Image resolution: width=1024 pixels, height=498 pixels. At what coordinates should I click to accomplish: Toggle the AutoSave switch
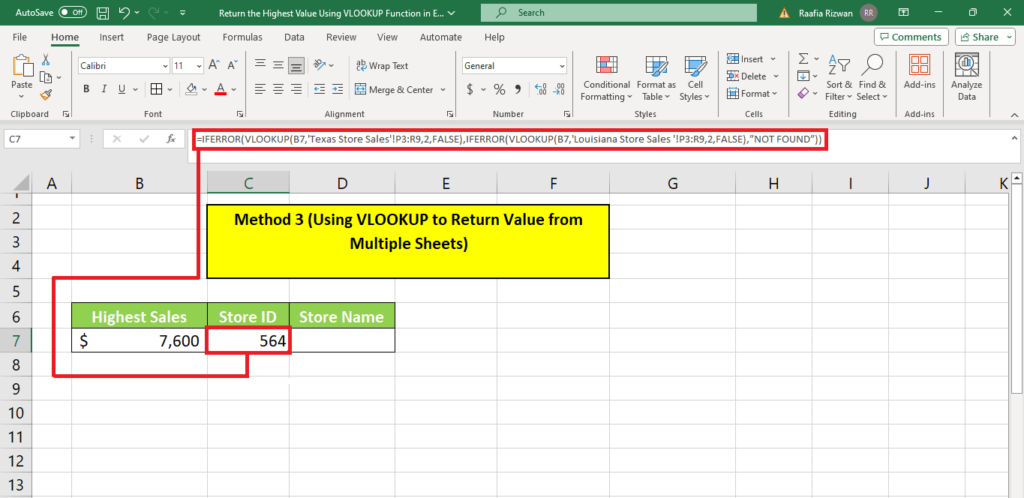[72, 13]
